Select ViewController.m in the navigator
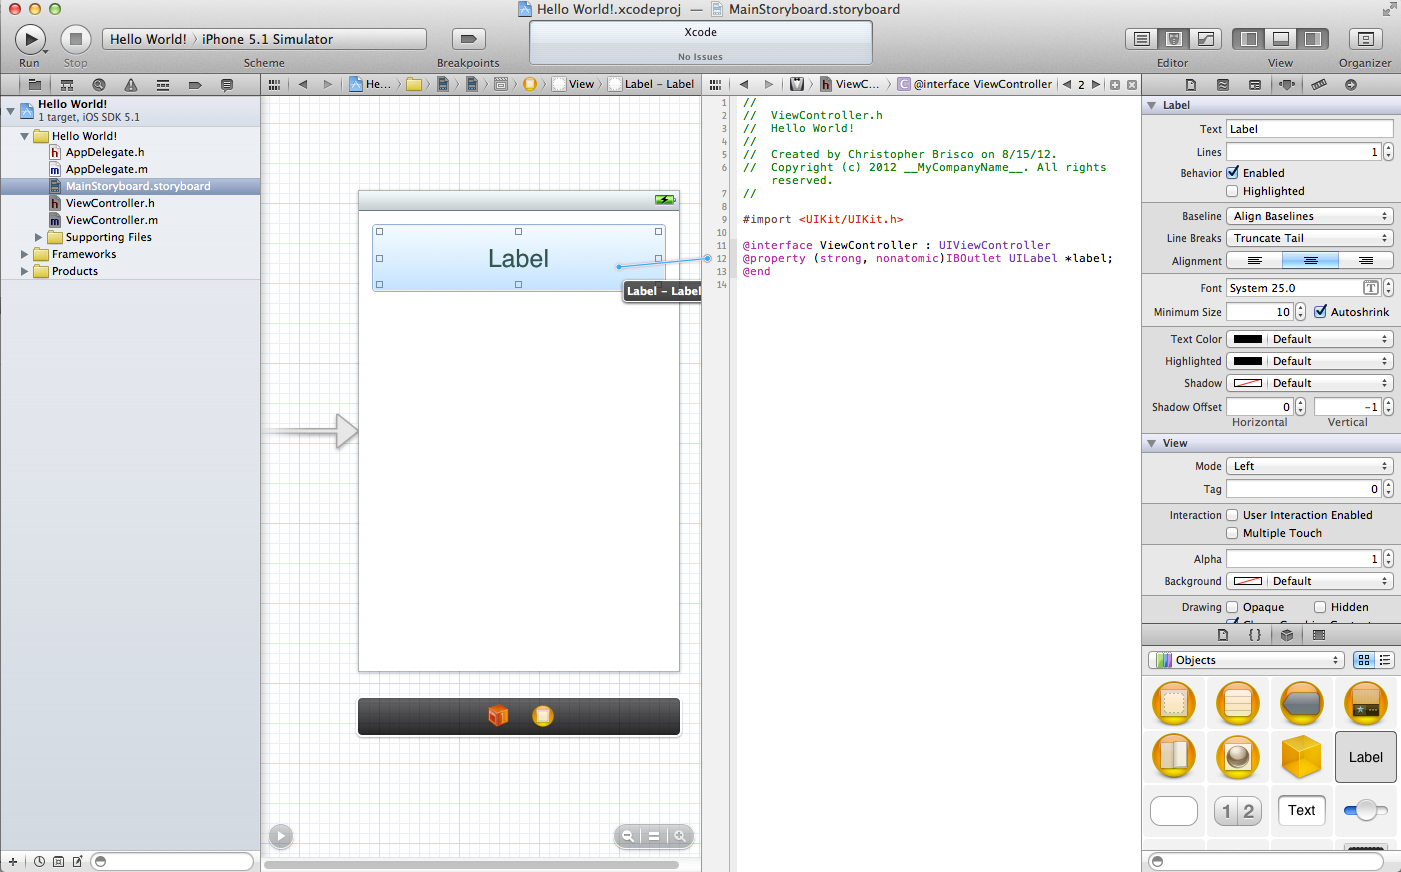 coord(112,220)
